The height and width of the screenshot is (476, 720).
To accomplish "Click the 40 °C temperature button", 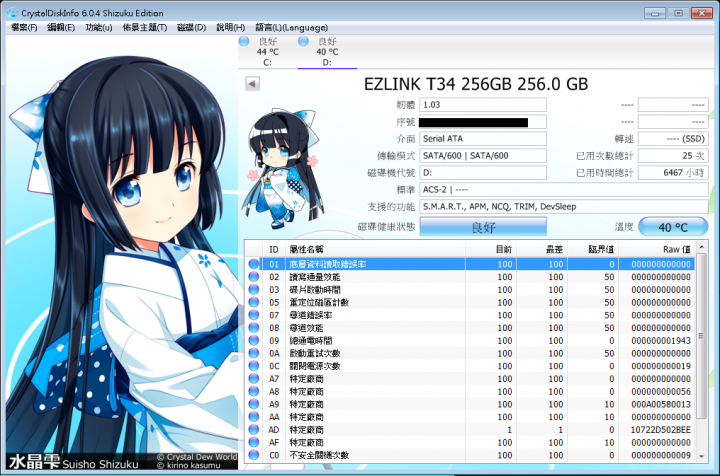I will [x=673, y=227].
